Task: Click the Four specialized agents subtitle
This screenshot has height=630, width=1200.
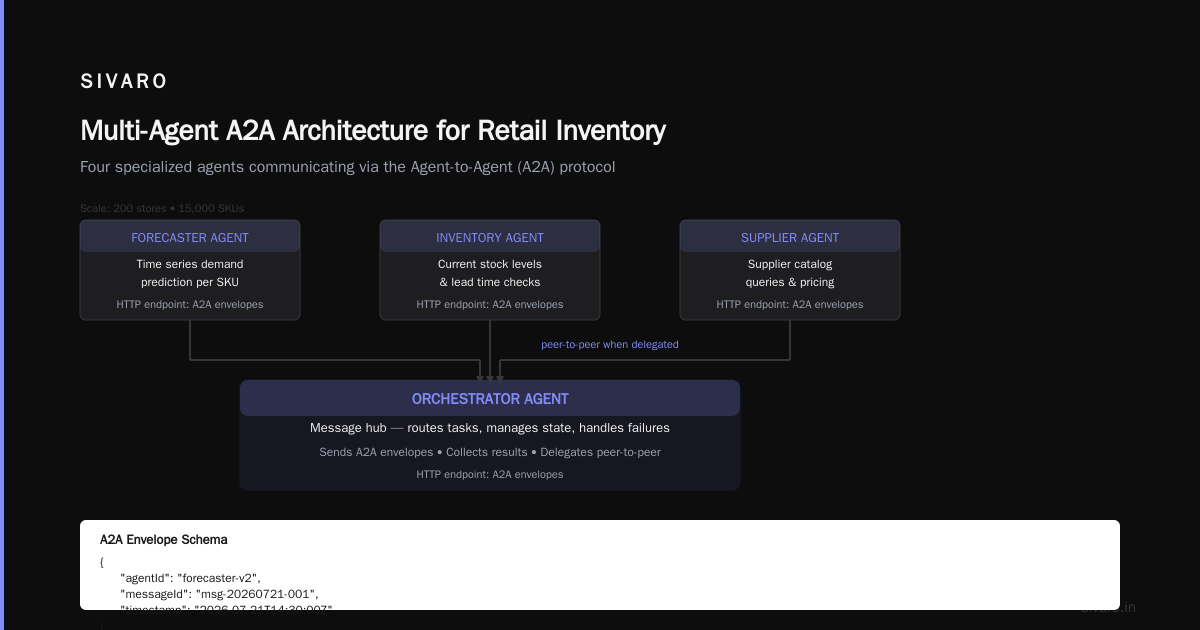Action: 348,167
